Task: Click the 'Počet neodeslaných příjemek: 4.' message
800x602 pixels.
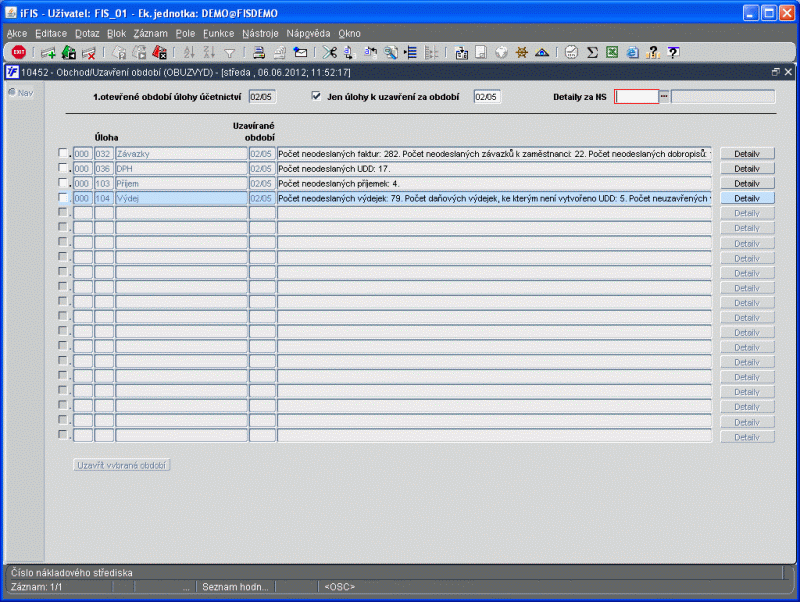Action: [x=494, y=183]
